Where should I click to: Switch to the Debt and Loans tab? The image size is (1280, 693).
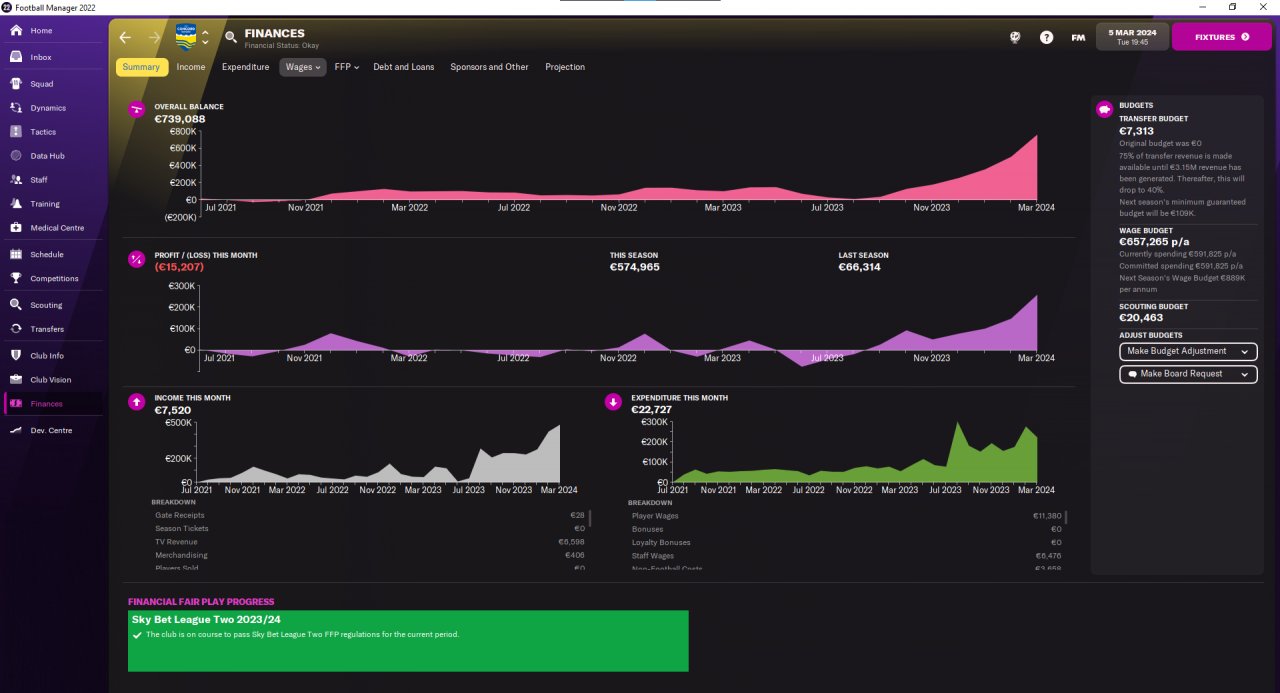(x=404, y=67)
